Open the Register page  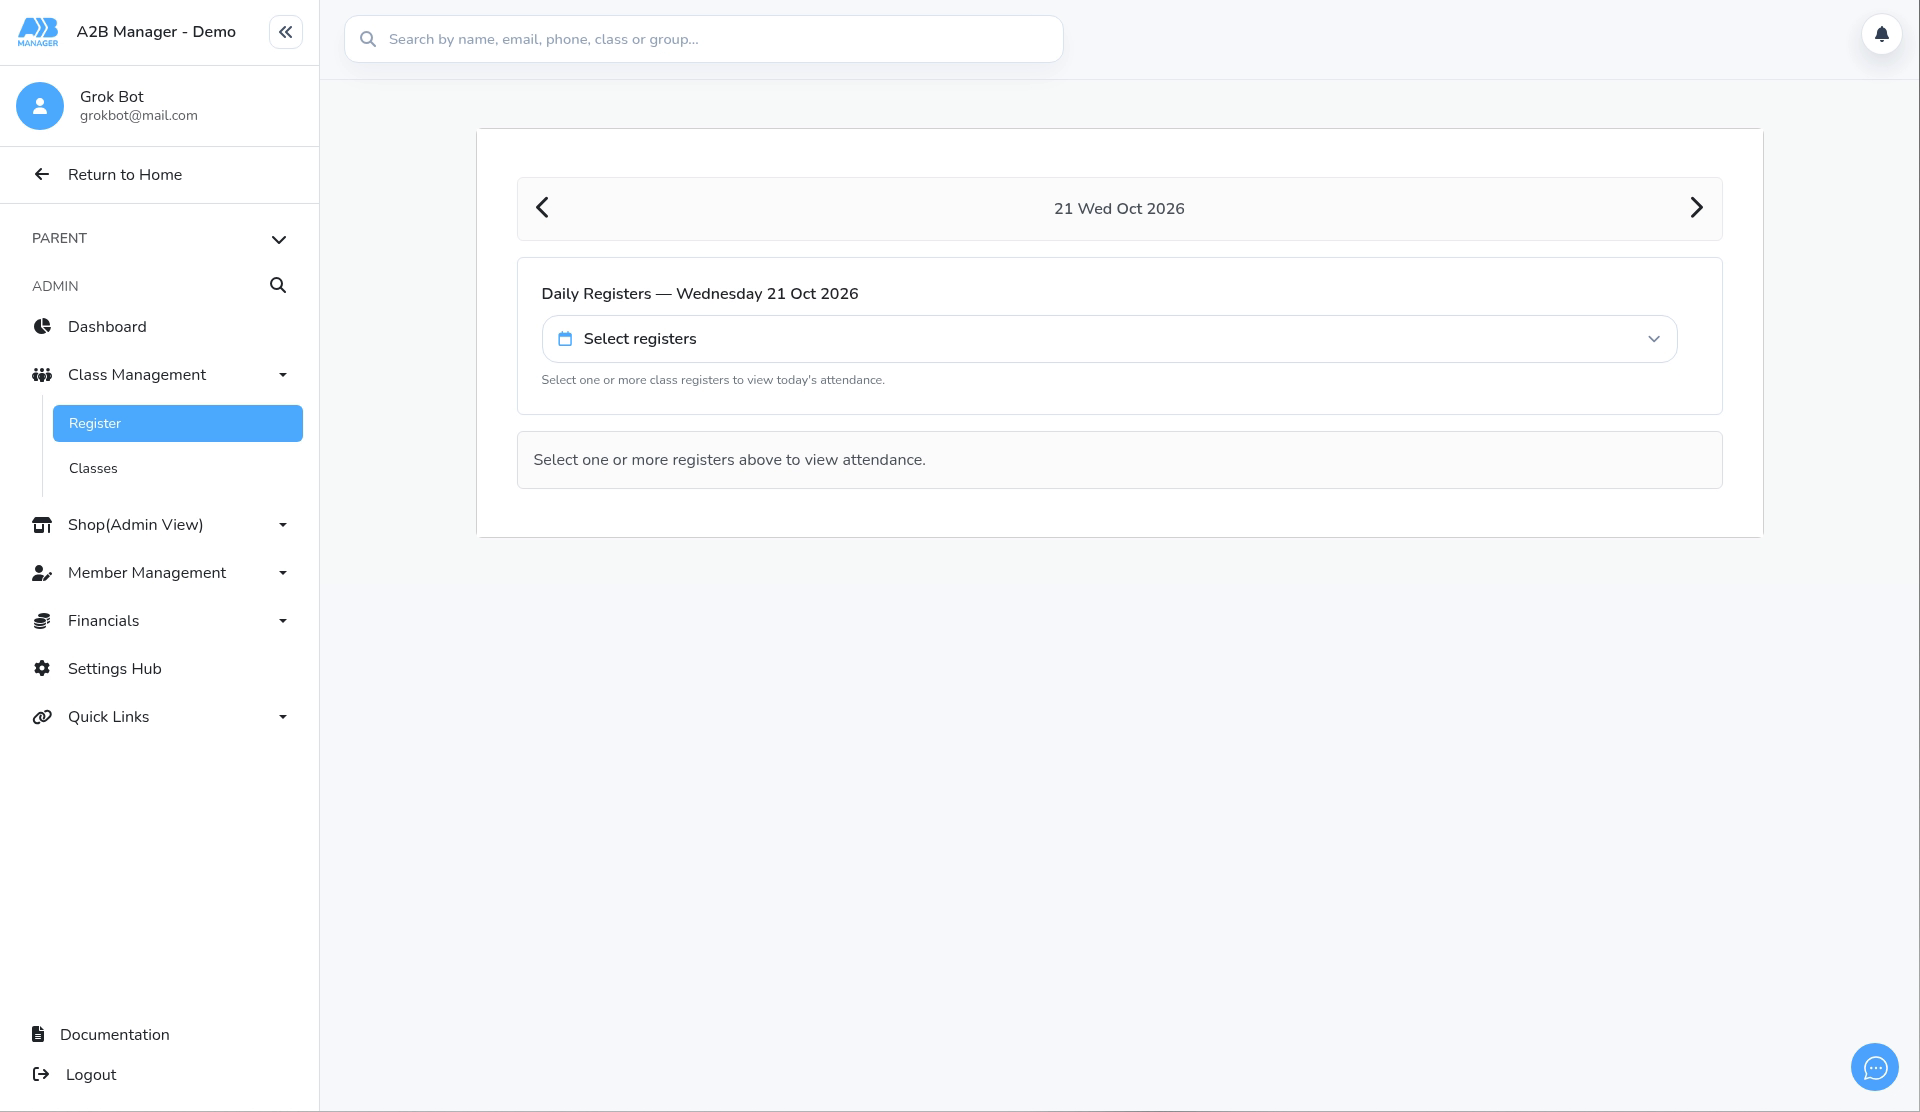(x=178, y=423)
